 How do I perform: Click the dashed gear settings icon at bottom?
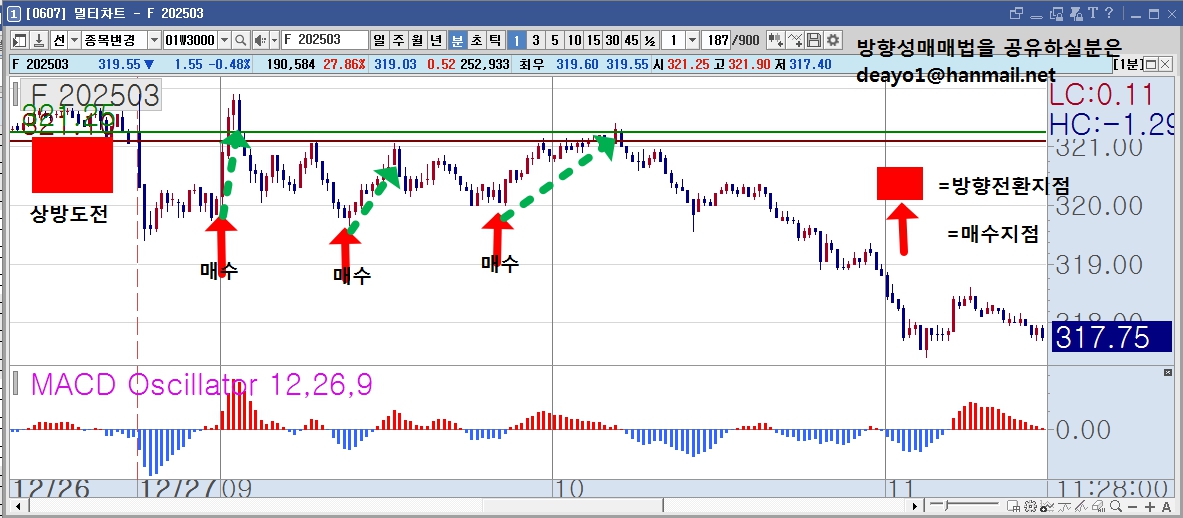pyautogui.click(x=1030, y=506)
